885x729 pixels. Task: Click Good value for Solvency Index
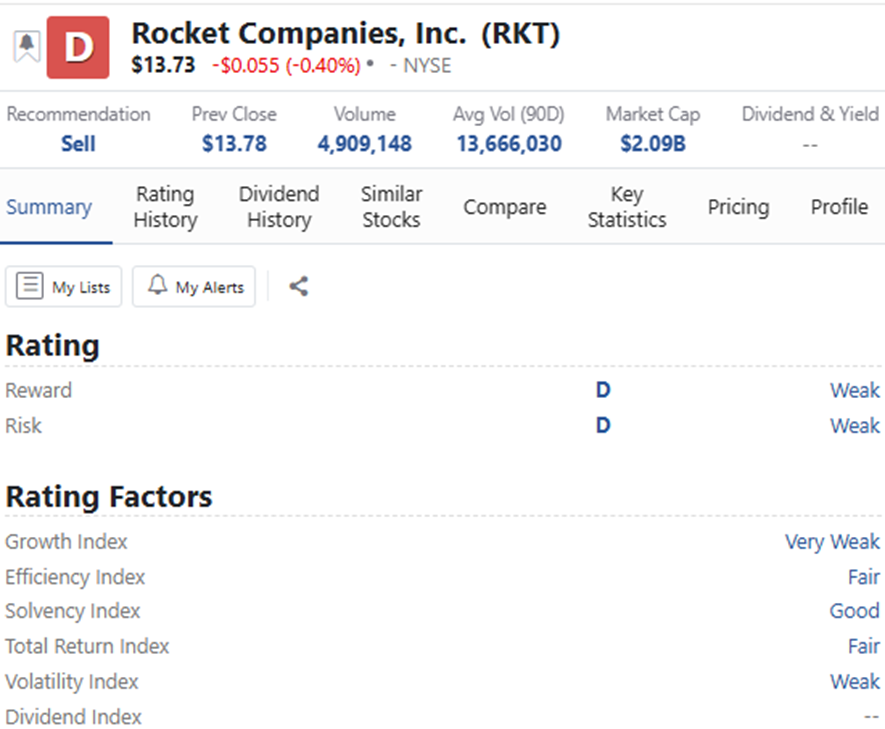pos(855,611)
